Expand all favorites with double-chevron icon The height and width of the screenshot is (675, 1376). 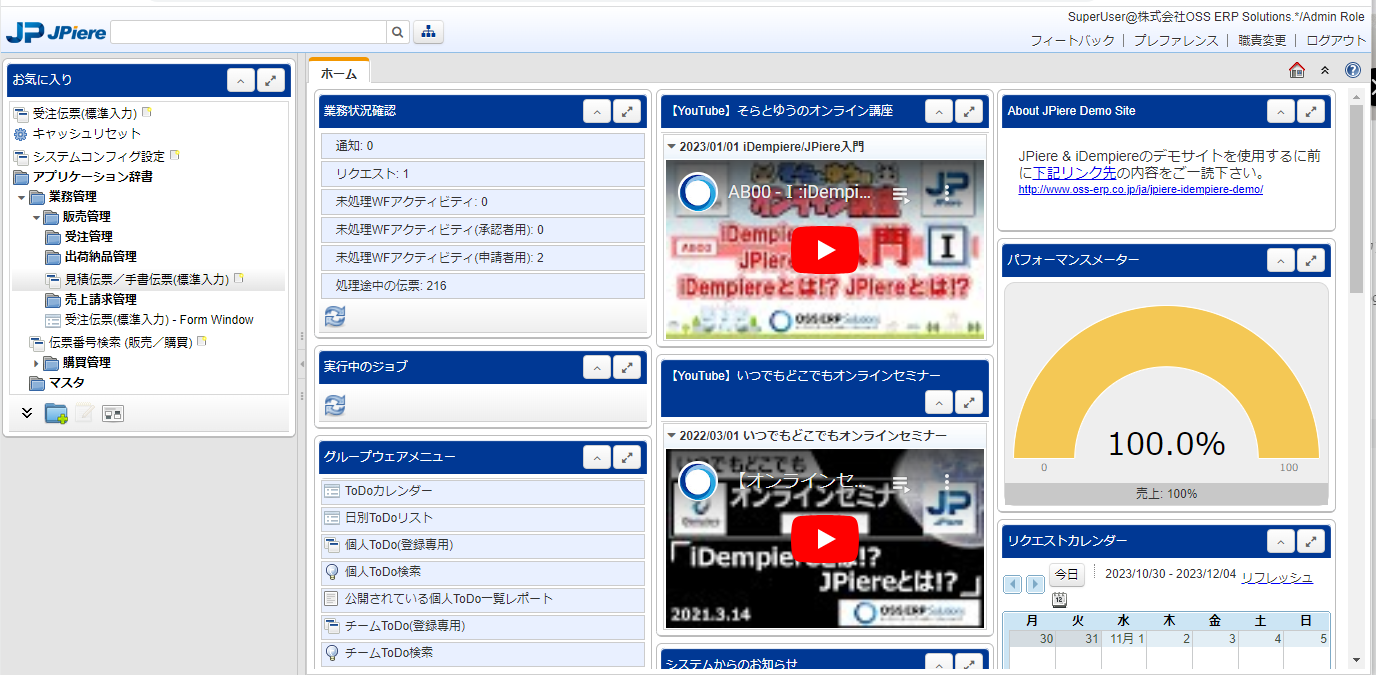click(x=27, y=413)
